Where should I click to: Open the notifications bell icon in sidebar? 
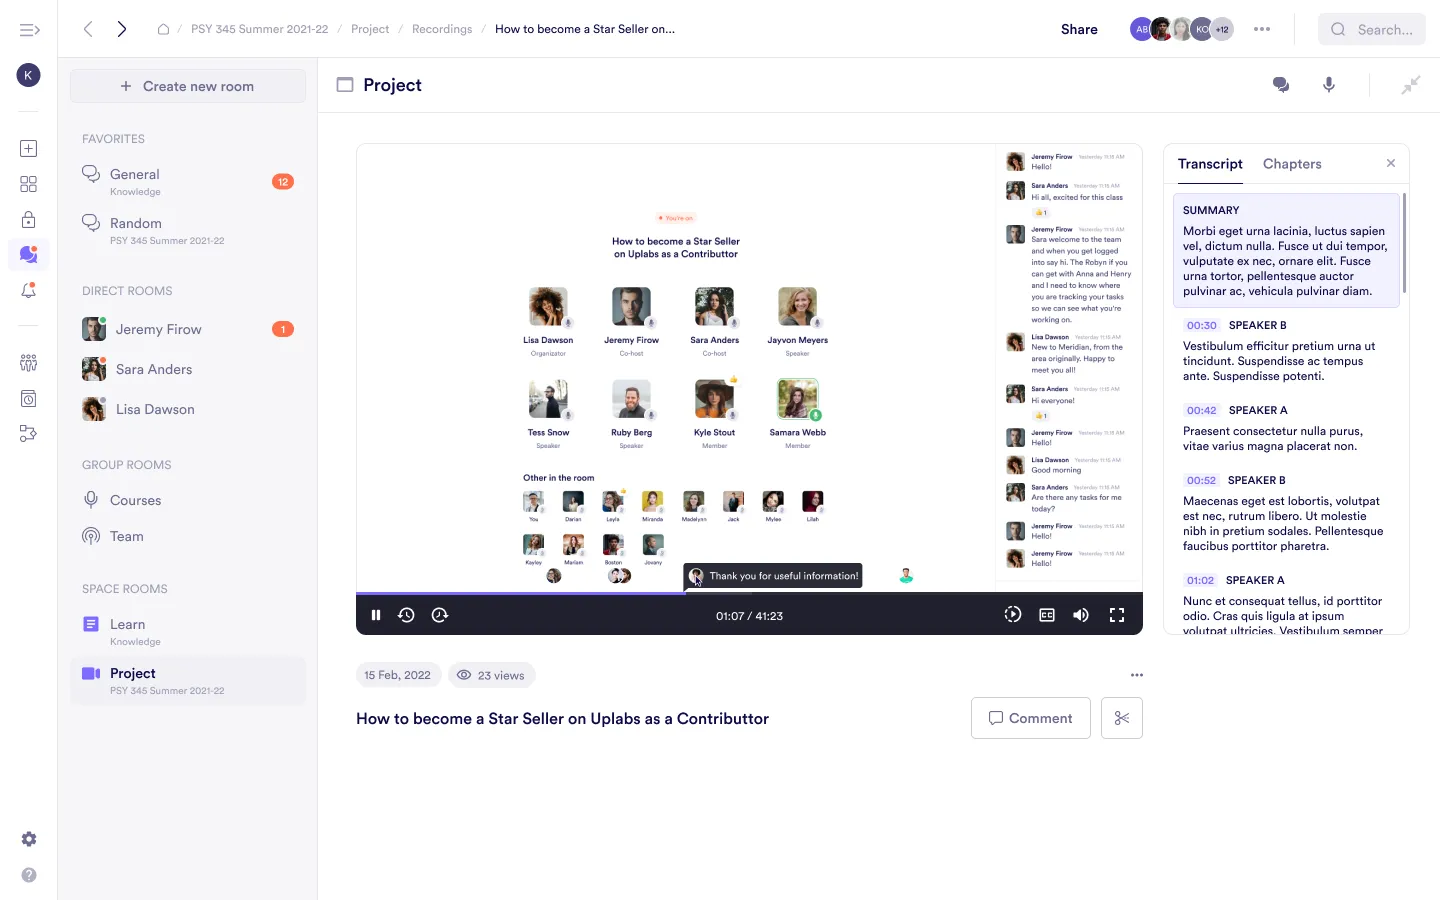(29, 291)
